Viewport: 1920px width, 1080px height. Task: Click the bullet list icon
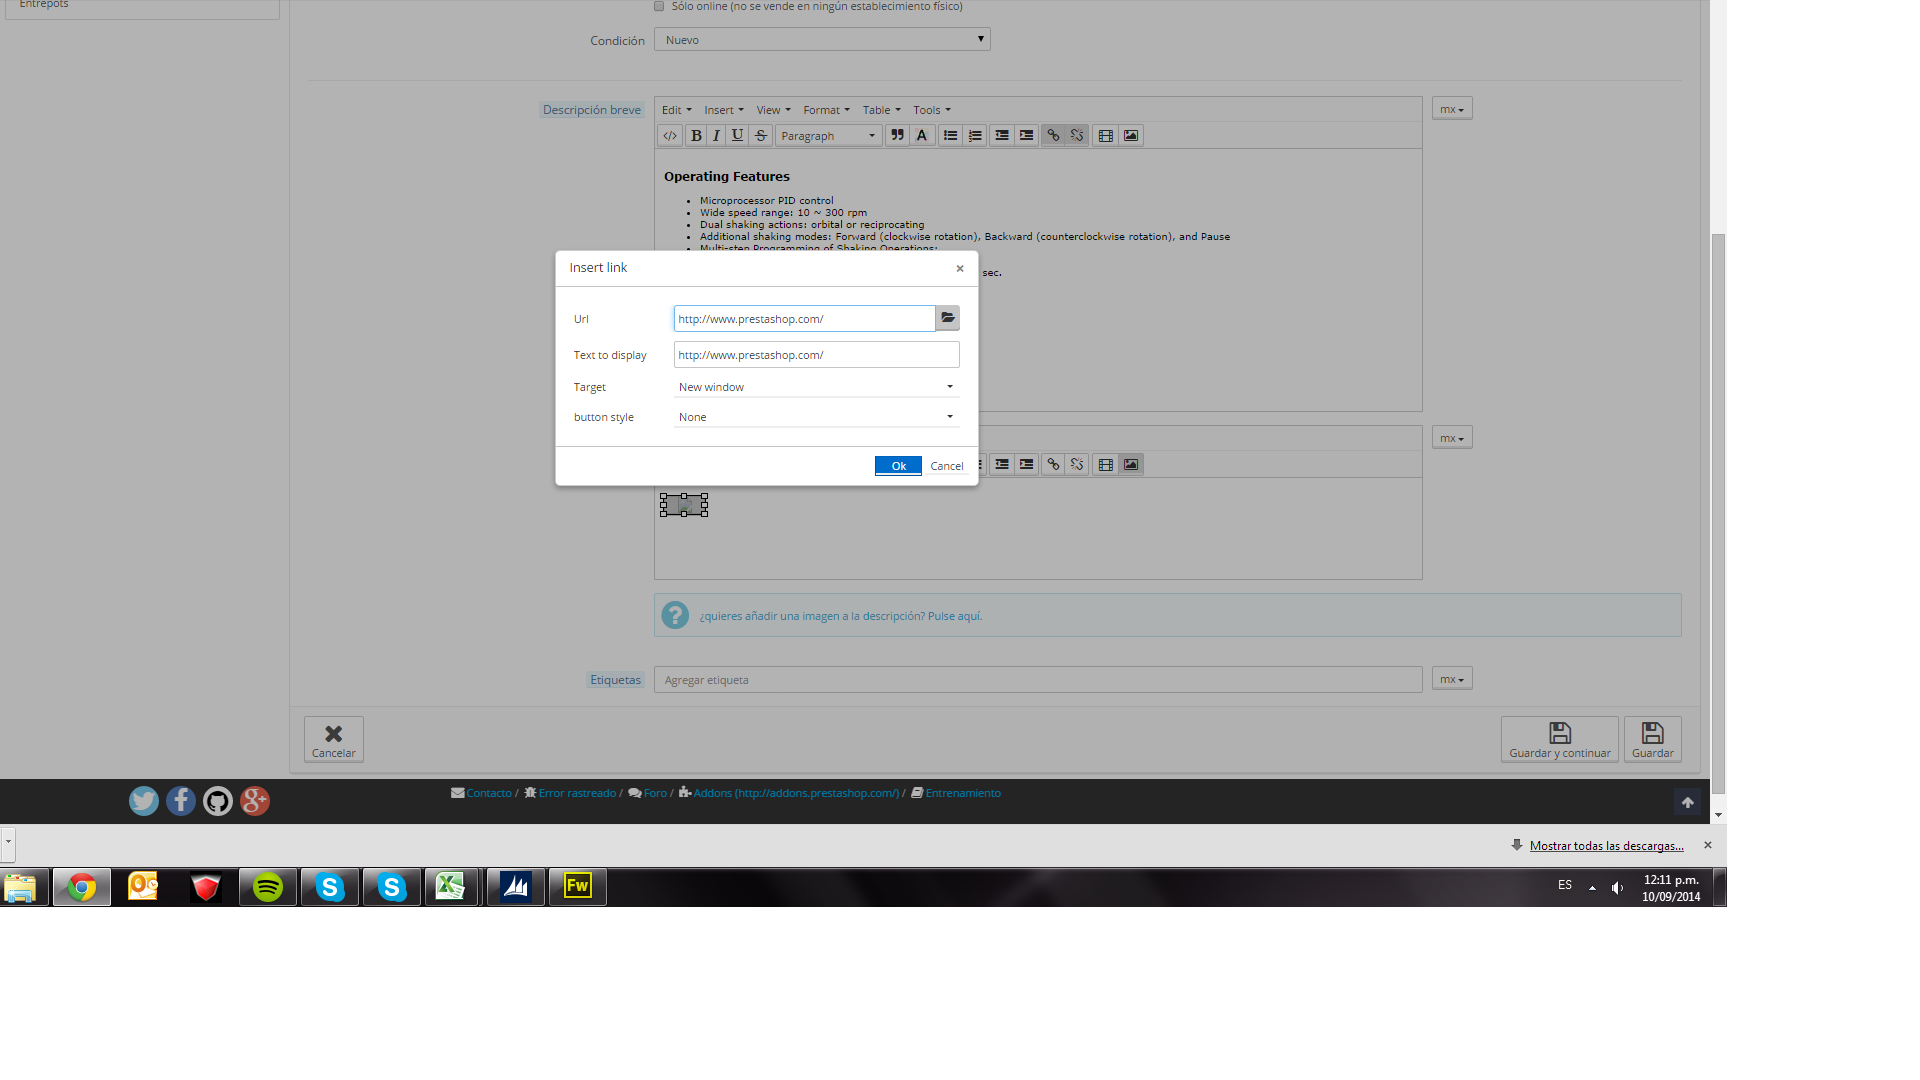(950, 136)
